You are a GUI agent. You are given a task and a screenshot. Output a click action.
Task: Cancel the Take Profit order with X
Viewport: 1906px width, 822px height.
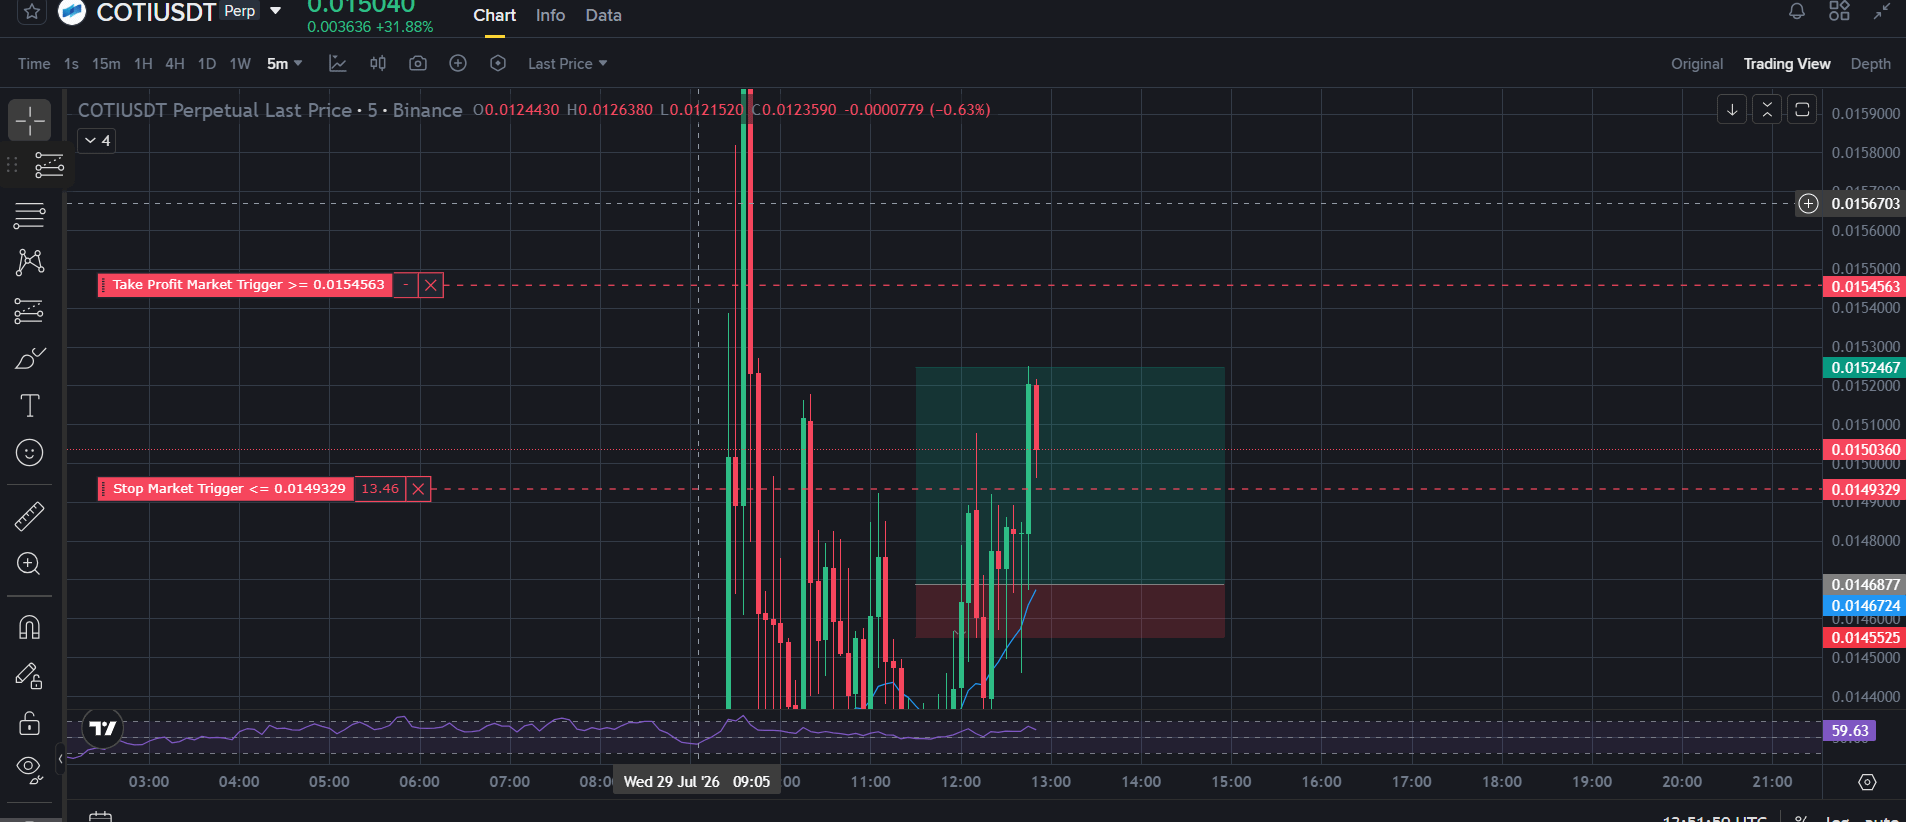(431, 285)
